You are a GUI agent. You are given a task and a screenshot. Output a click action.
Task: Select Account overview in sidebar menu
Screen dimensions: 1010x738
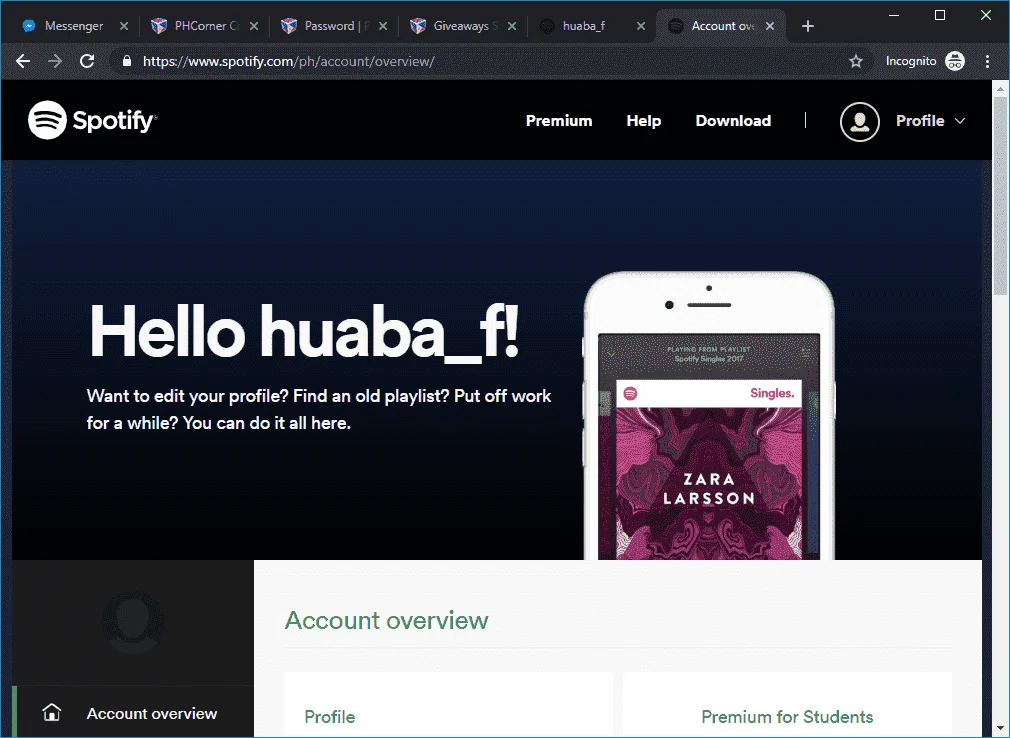coord(133,712)
